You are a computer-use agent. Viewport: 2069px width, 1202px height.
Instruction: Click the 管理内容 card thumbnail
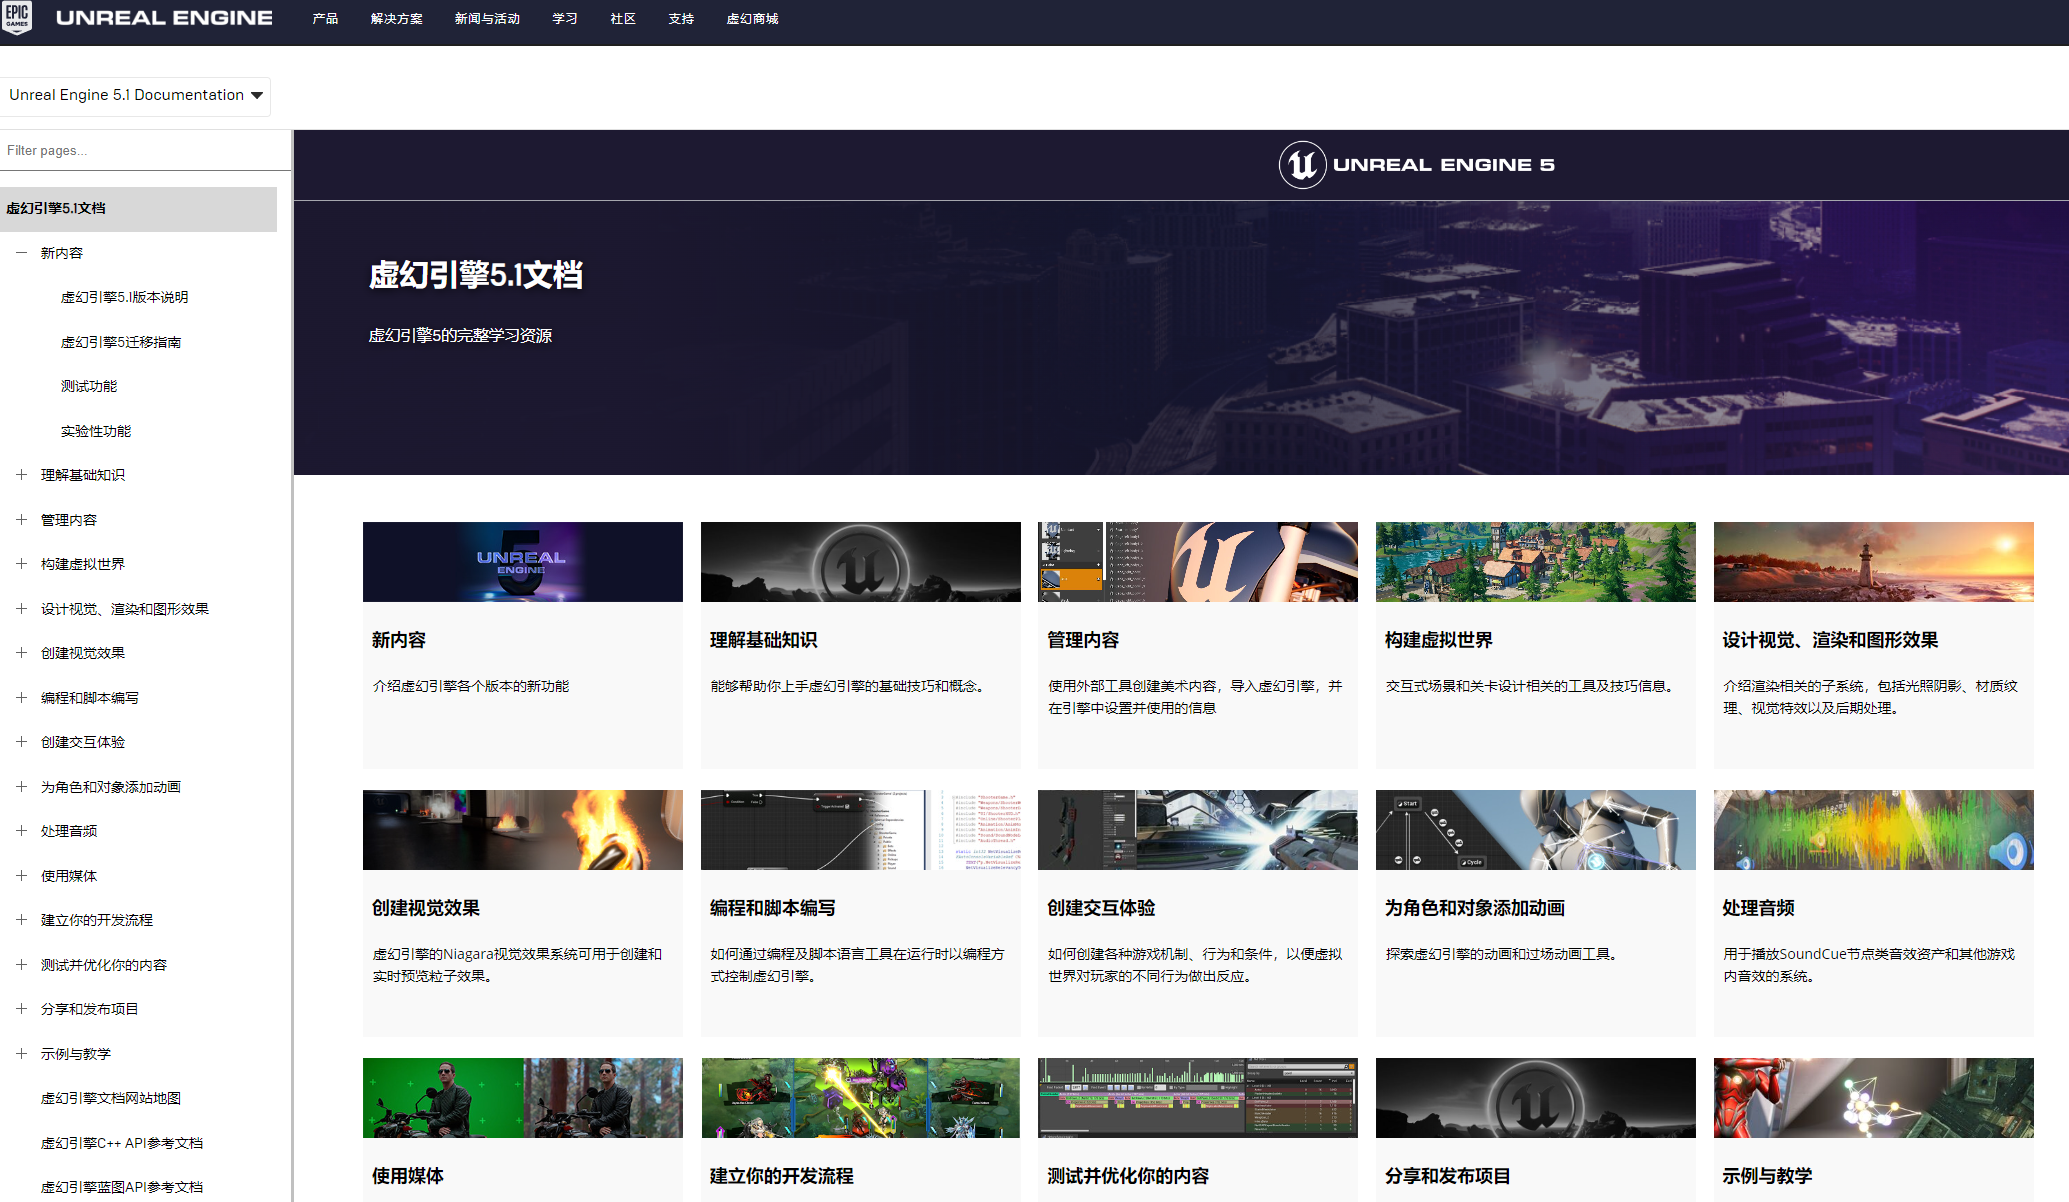pyautogui.click(x=1197, y=562)
